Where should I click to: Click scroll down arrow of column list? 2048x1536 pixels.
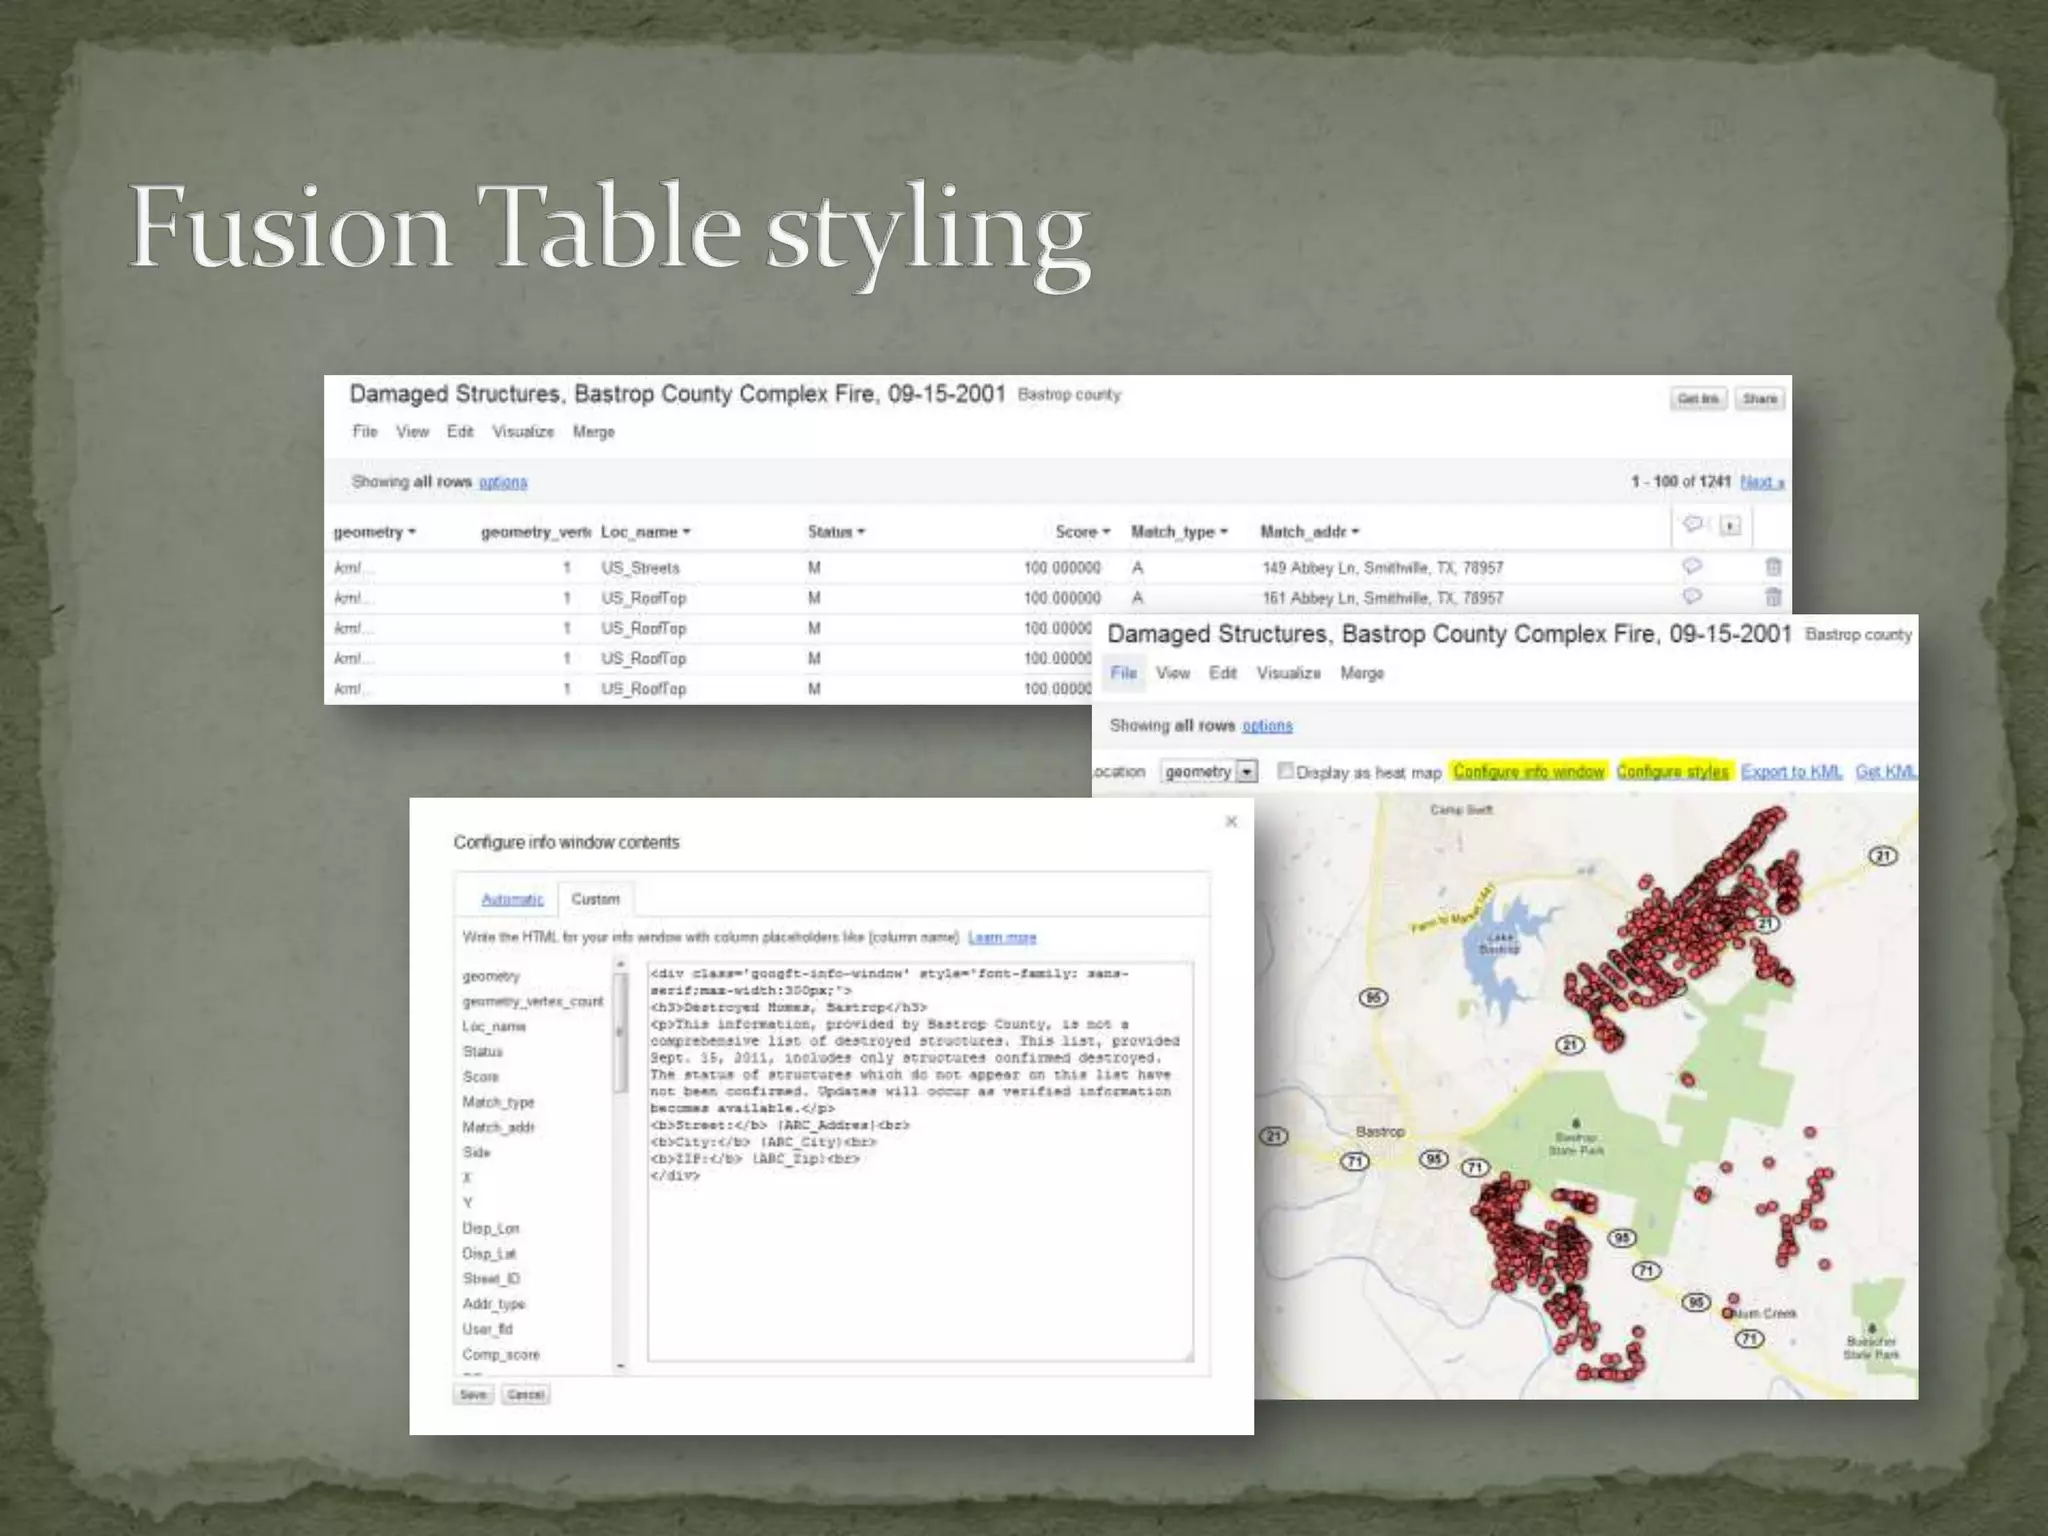click(620, 1365)
